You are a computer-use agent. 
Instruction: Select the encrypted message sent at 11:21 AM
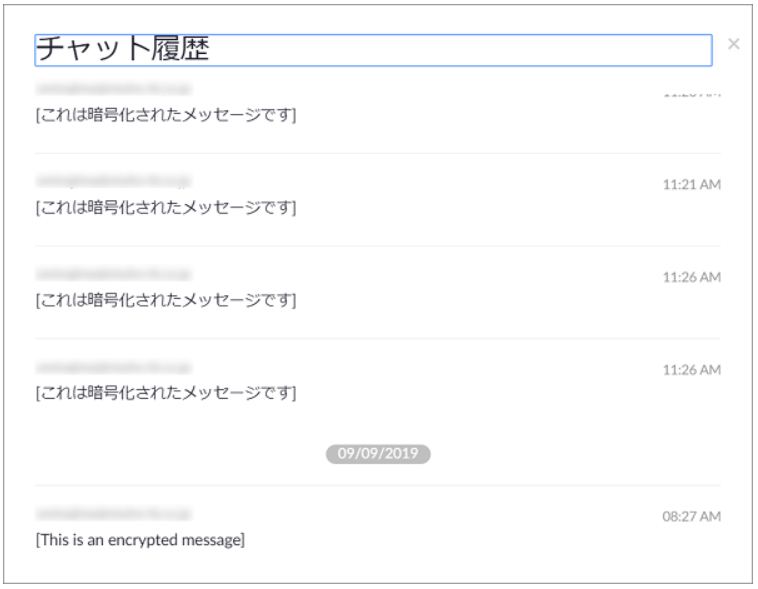pyautogui.click(x=166, y=207)
